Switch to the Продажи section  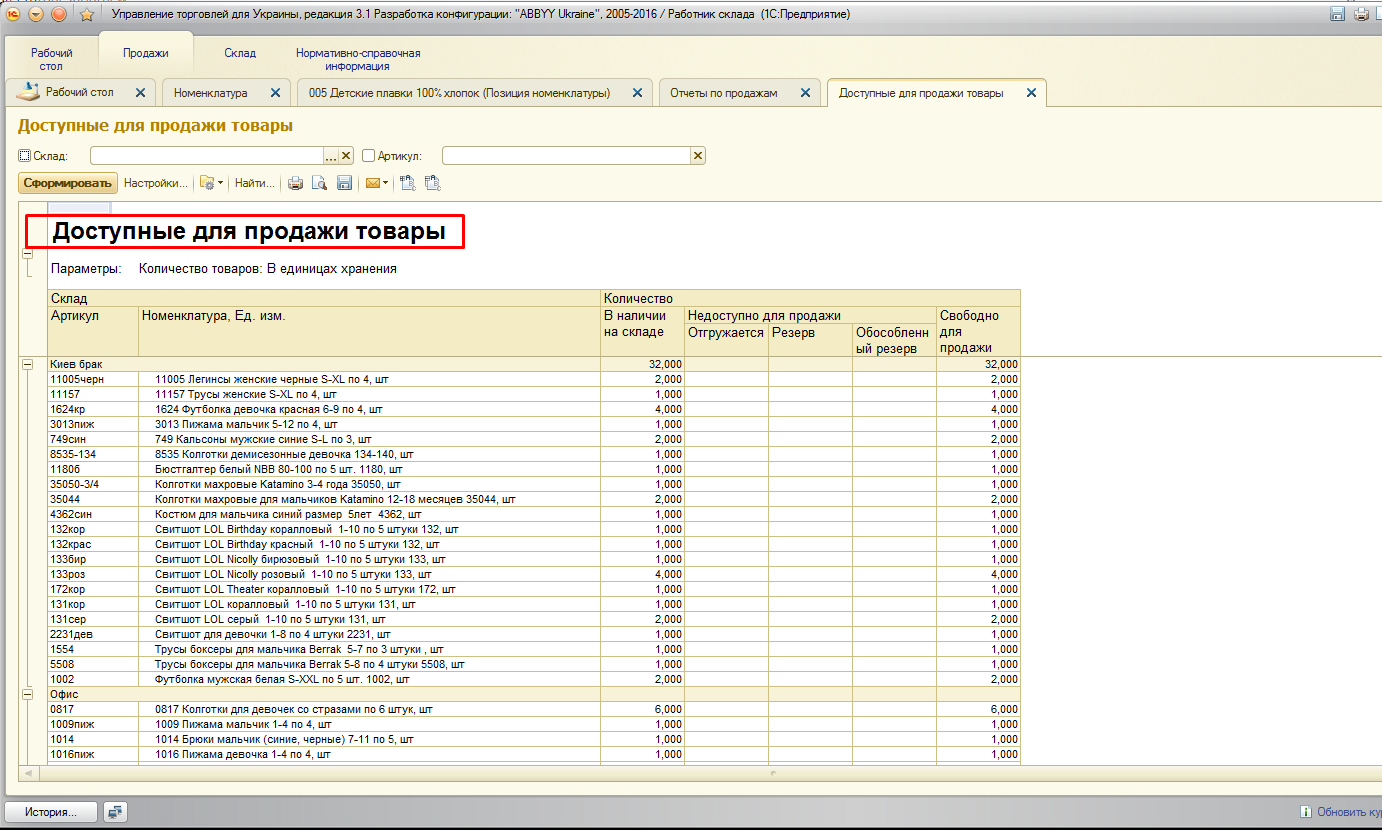pyautogui.click(x=145, y=53)
